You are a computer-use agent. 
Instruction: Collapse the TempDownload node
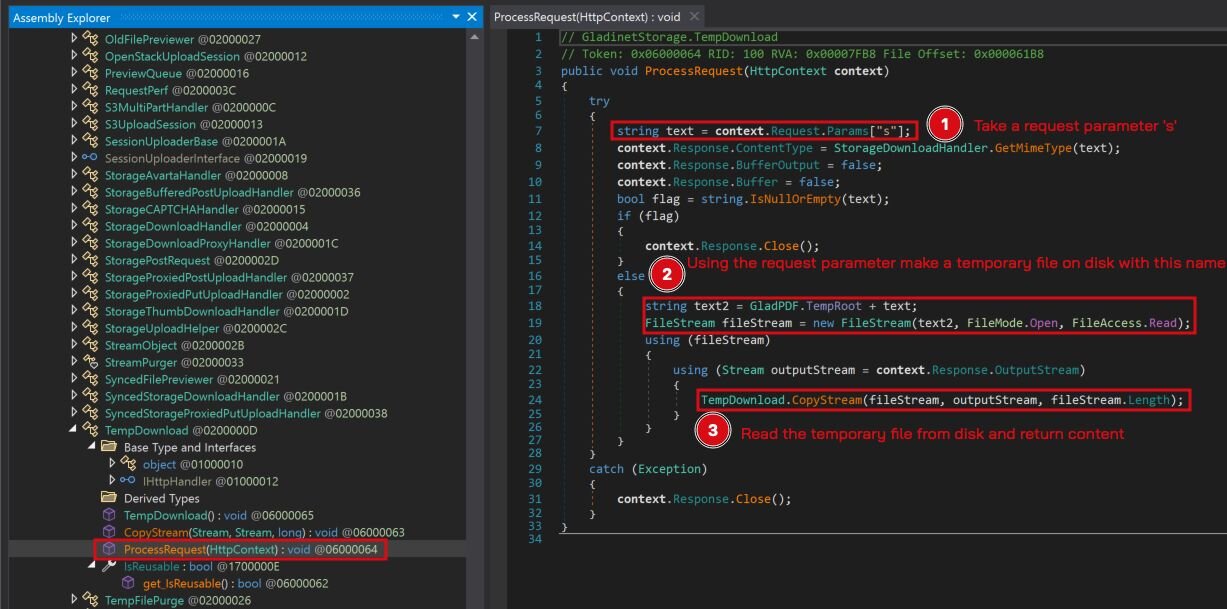coord(74,430)
